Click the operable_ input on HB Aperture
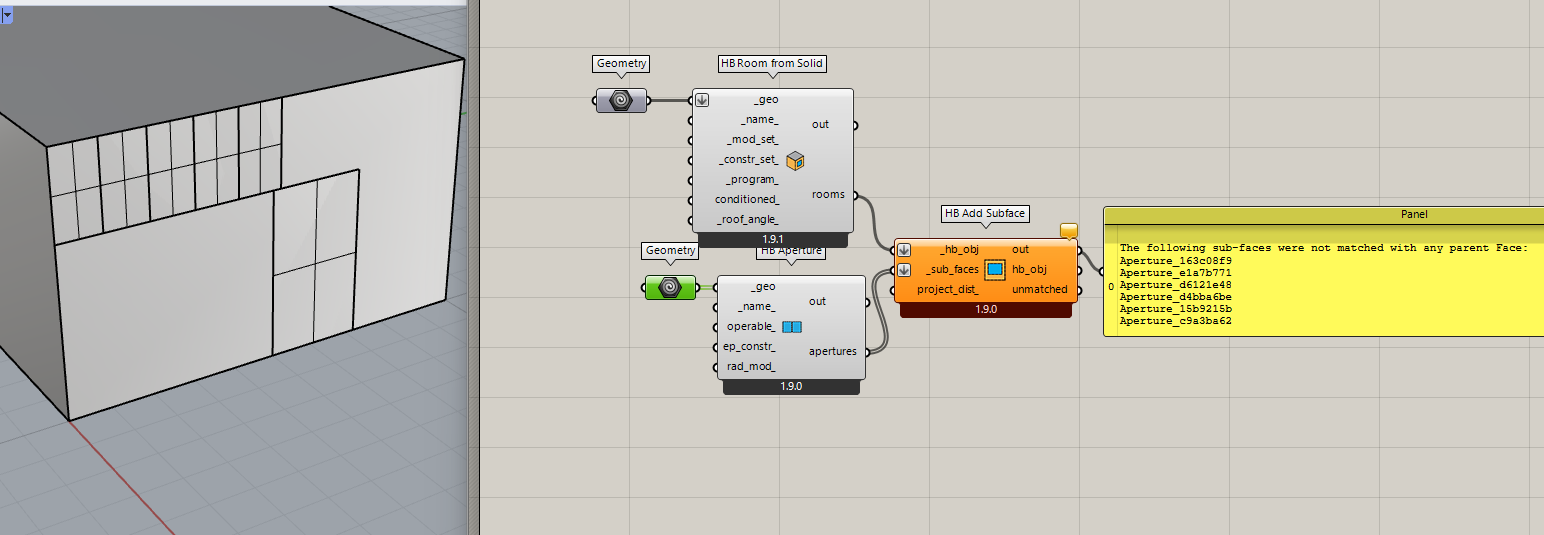 point(750,327)
